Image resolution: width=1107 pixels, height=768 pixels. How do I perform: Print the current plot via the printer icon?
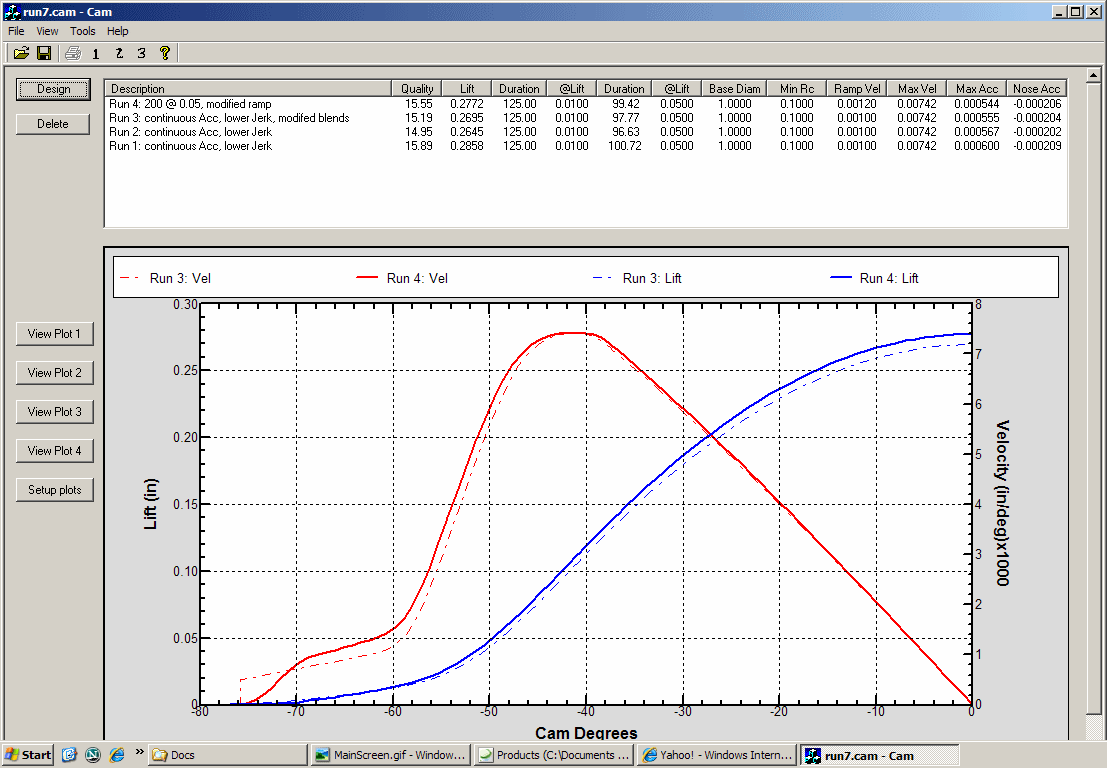click(71, 53)
